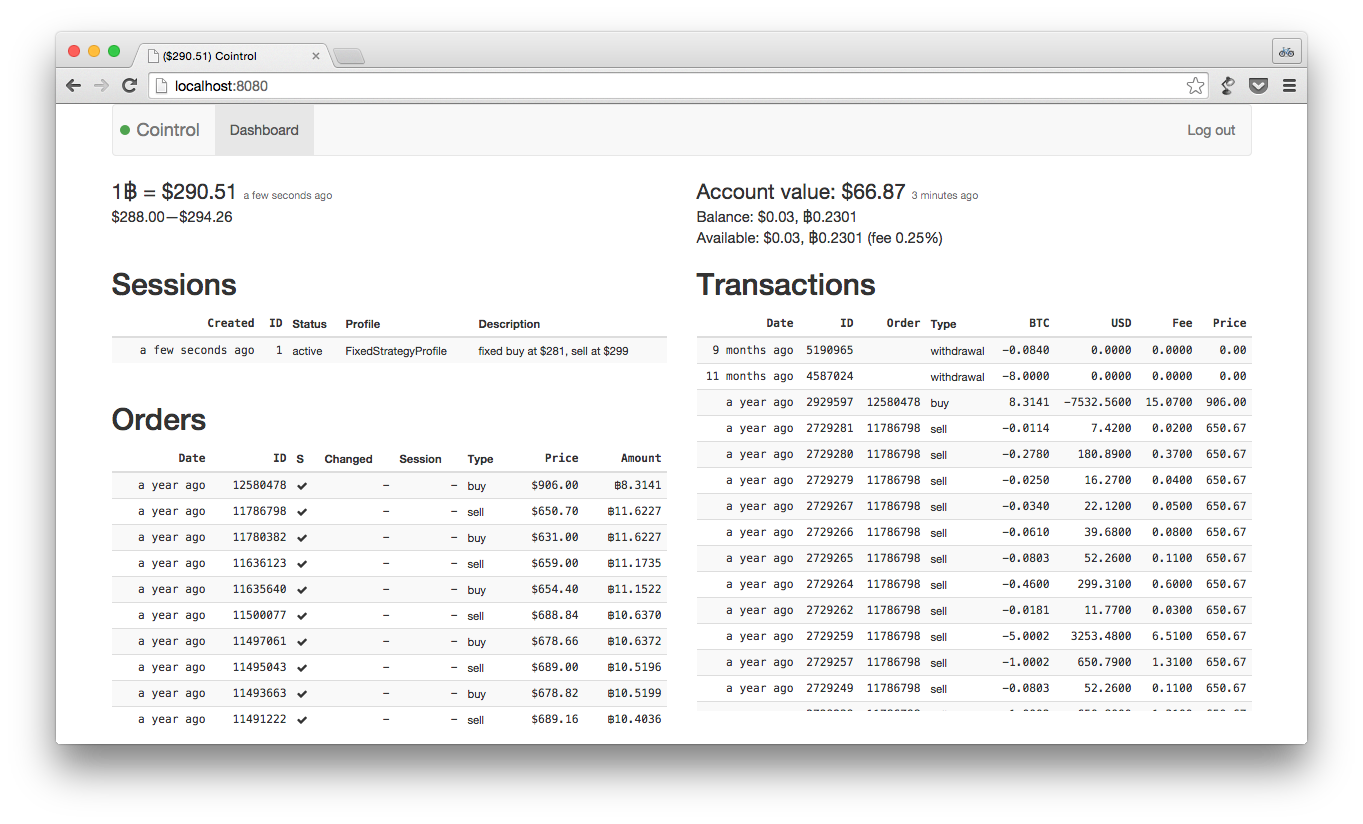Screen dimensions: 1363x824
Task: Click transaction ID 2929597
Action: tap(830, 402)
